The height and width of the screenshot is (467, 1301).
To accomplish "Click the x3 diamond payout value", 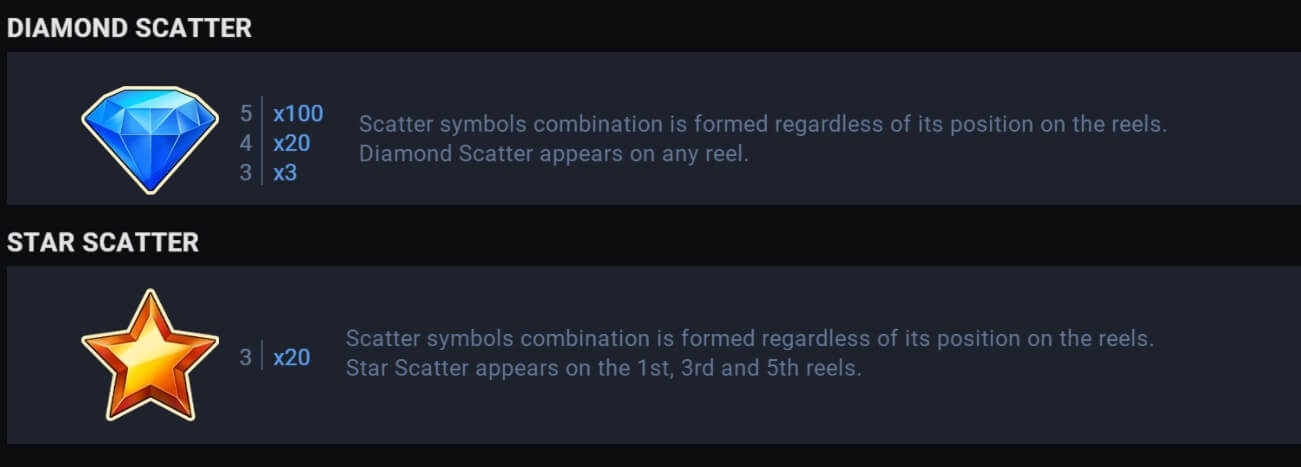I will (x=285, y=173).
